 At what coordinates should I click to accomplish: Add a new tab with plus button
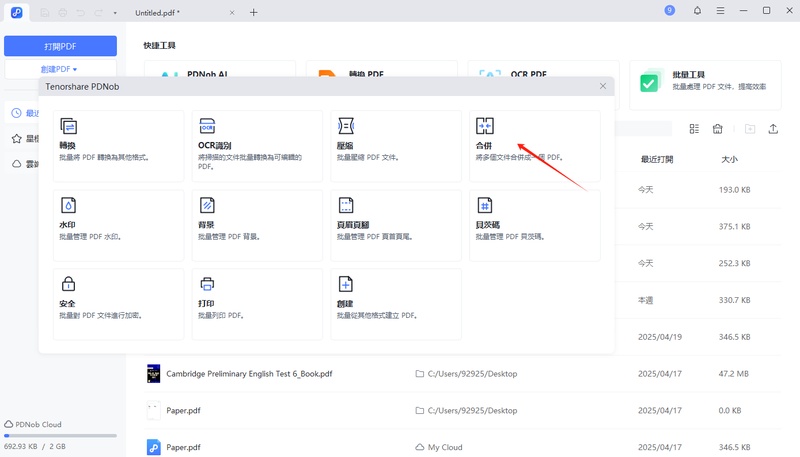pyautogui.click(x=254, y=12)
